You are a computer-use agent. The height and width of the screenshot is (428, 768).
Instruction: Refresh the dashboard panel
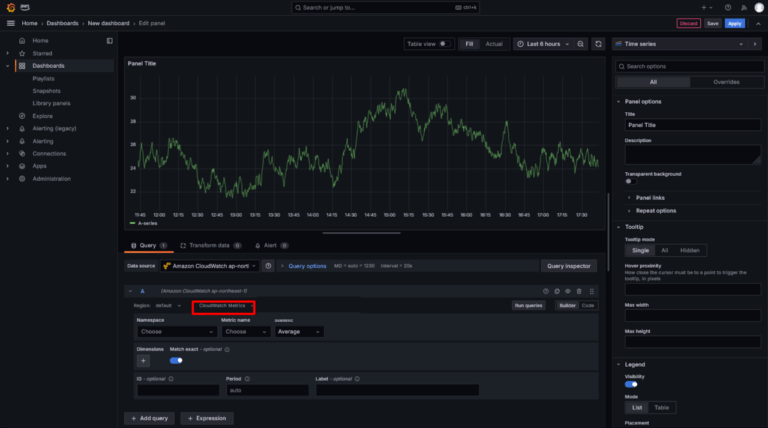point(599,44)
